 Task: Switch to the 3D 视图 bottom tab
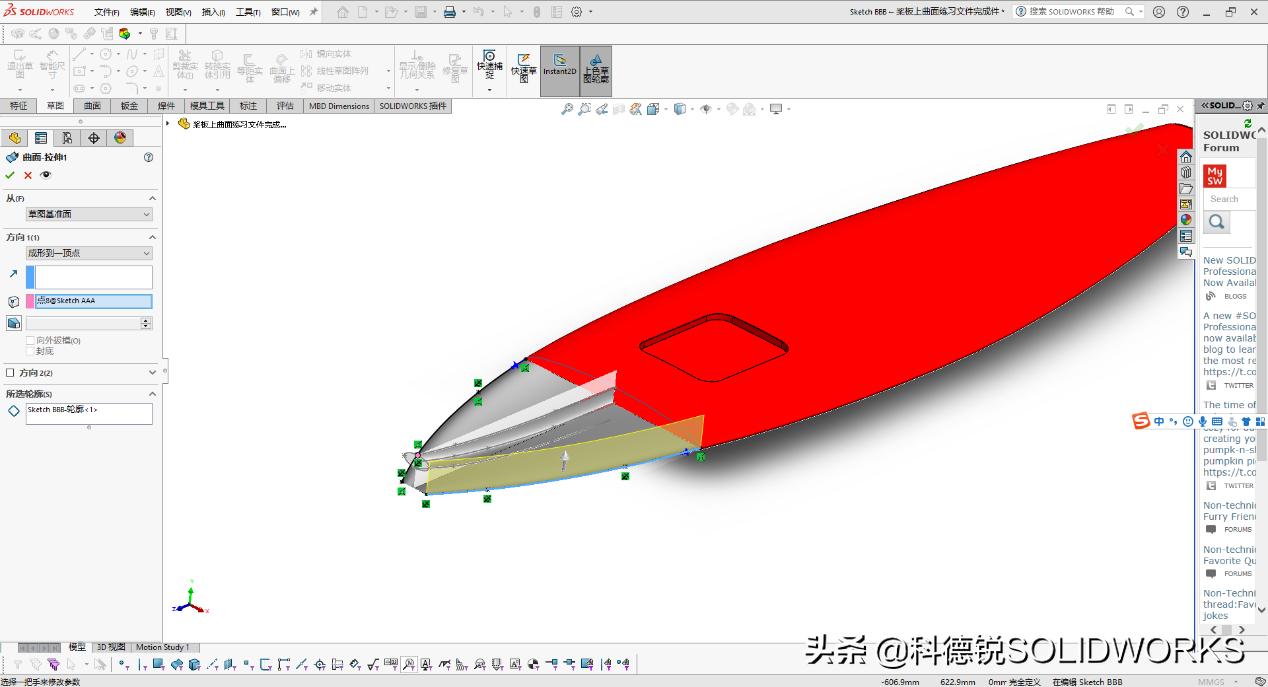(111, 647)
